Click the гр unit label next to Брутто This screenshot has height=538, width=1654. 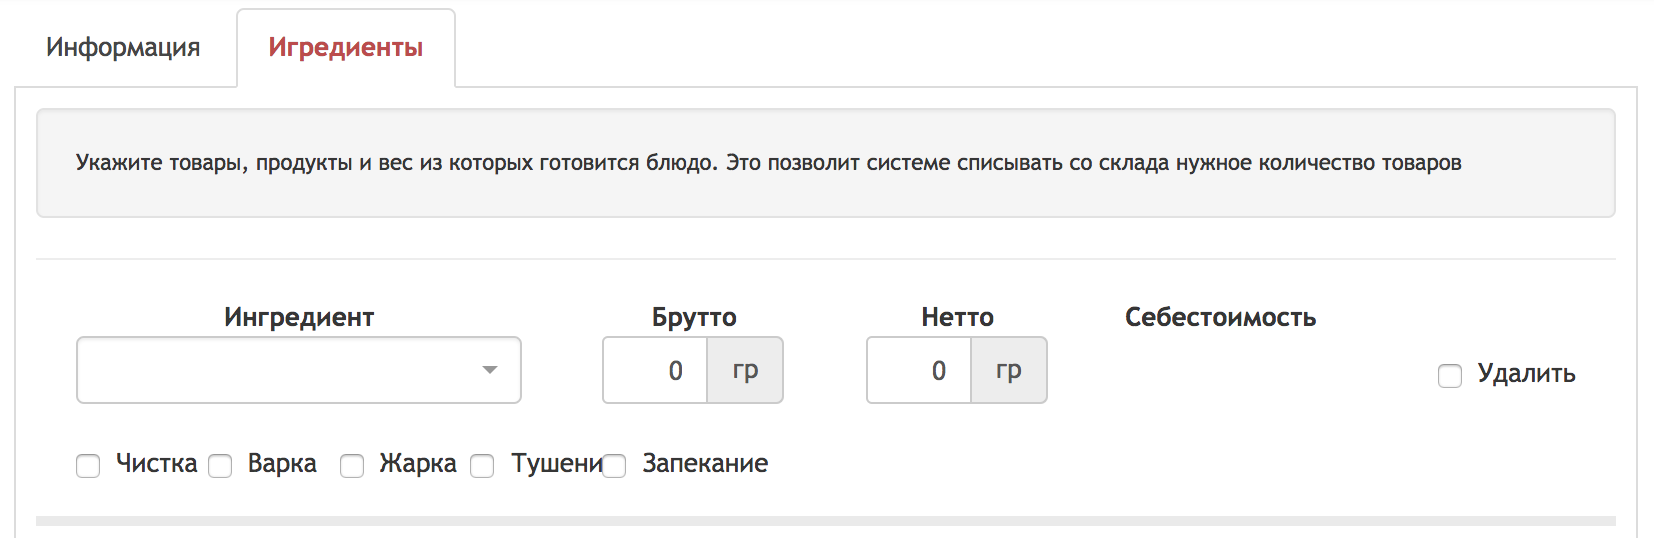point(745,370)
